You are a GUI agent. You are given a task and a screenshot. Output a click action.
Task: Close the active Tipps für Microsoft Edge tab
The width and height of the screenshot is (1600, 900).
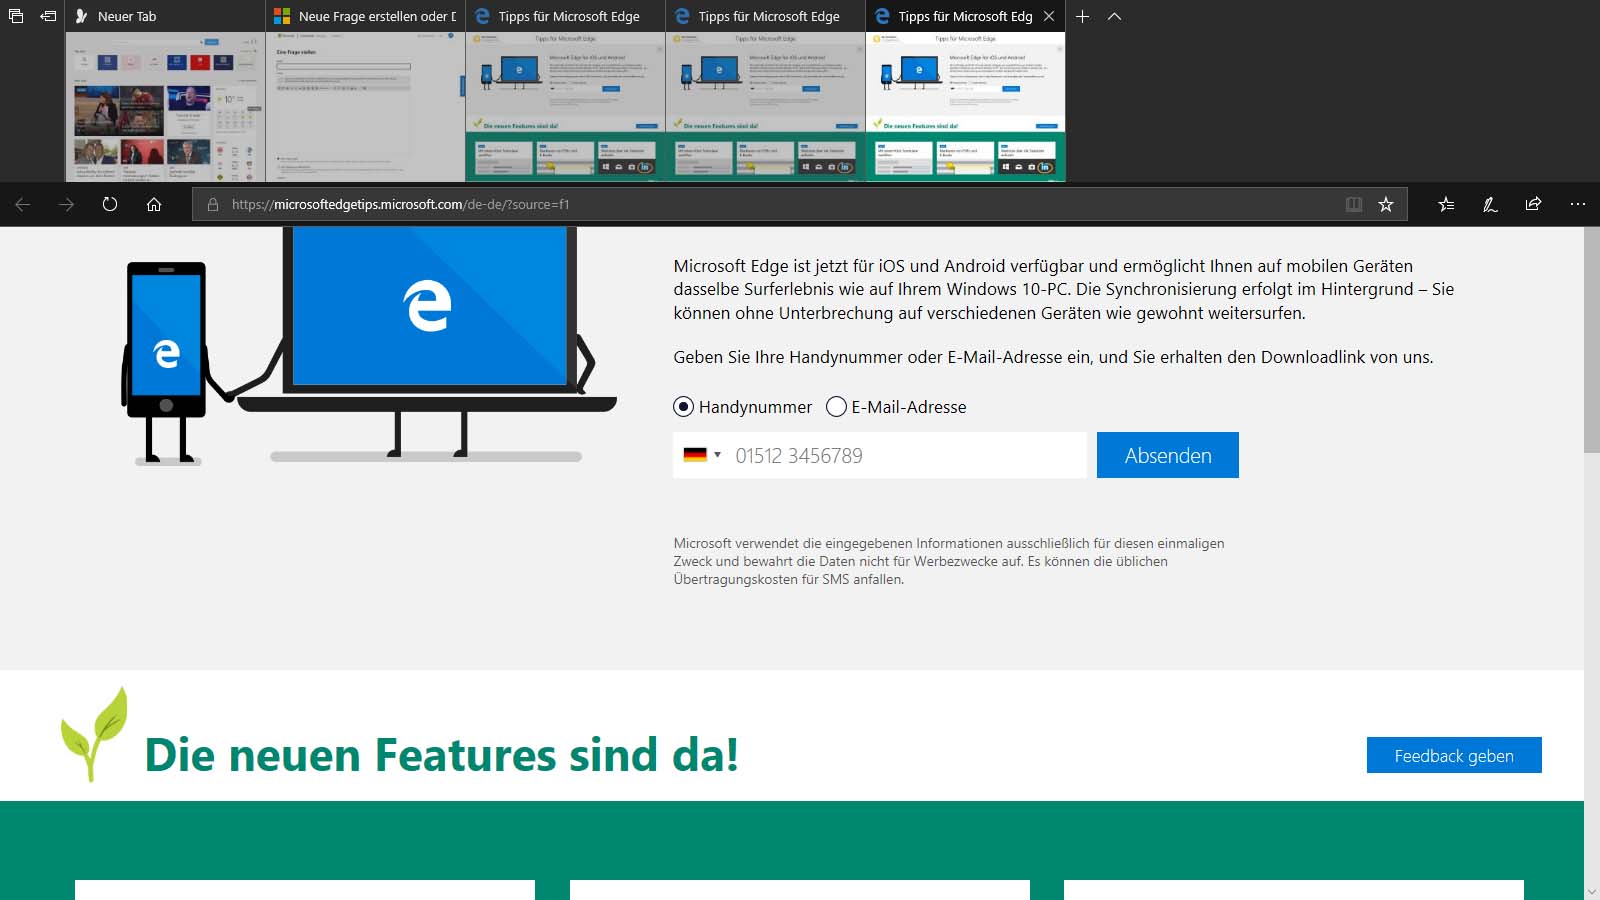[x=1049, y=16]
